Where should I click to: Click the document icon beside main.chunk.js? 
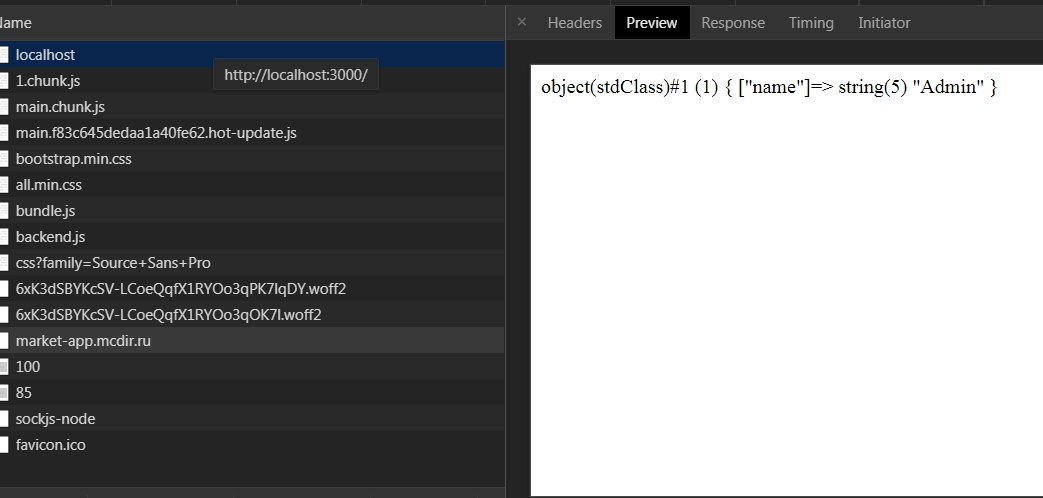pyautogui.click(x=3, y=107)
